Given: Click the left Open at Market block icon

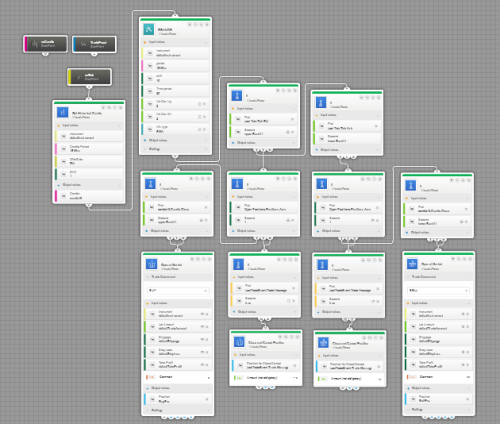Looking at the screenshot, I should point(152,264).
